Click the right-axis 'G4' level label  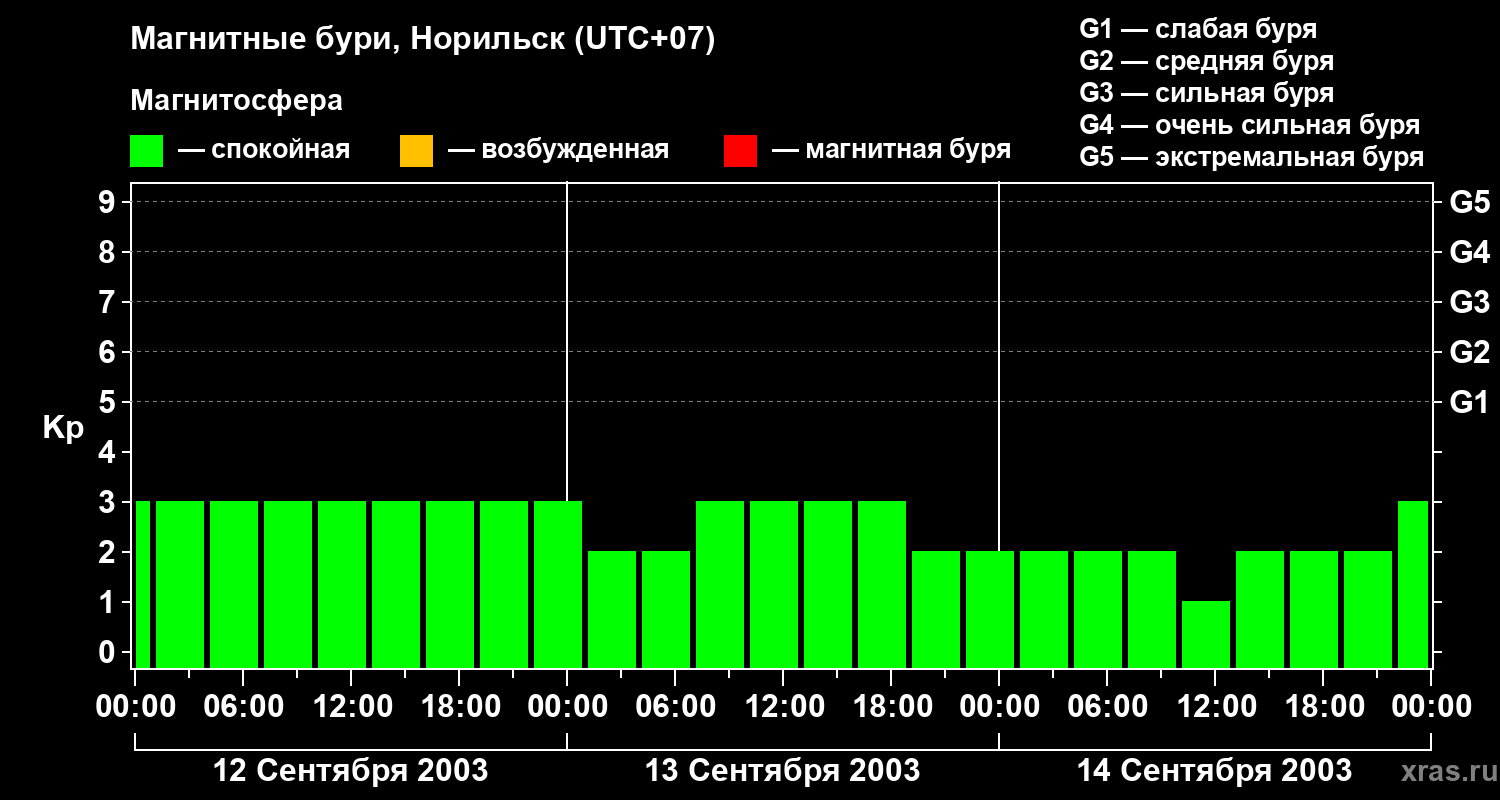pyautogui.click(x=1470, y=252)
